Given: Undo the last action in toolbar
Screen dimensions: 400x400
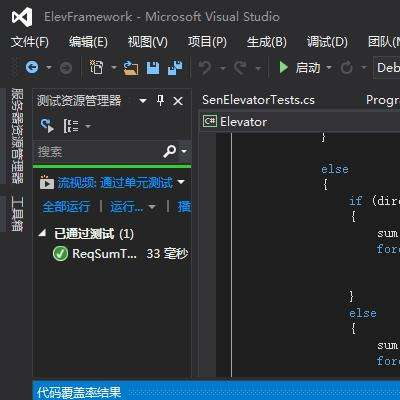Looking at the screenshot, I should click(x=204, y=68).
